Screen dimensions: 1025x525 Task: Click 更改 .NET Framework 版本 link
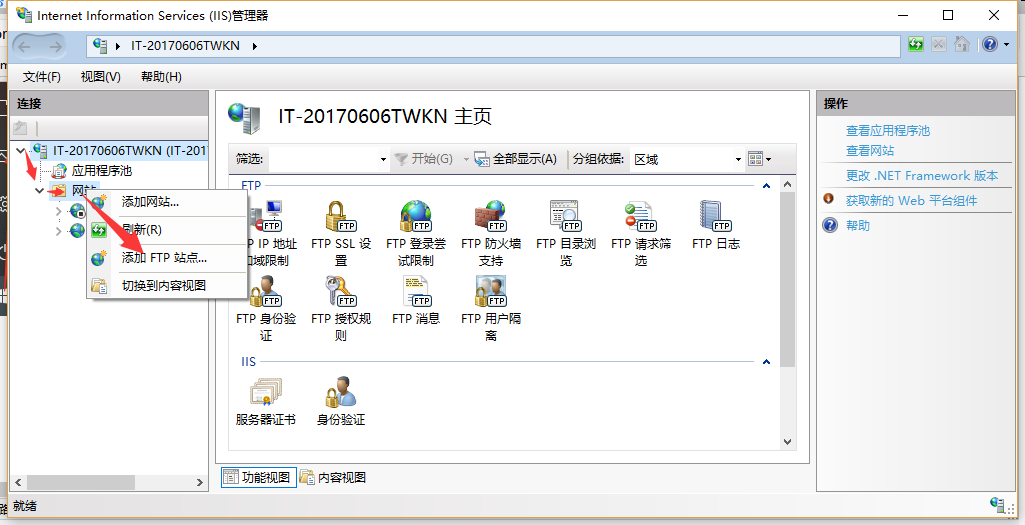pos(922,176)
